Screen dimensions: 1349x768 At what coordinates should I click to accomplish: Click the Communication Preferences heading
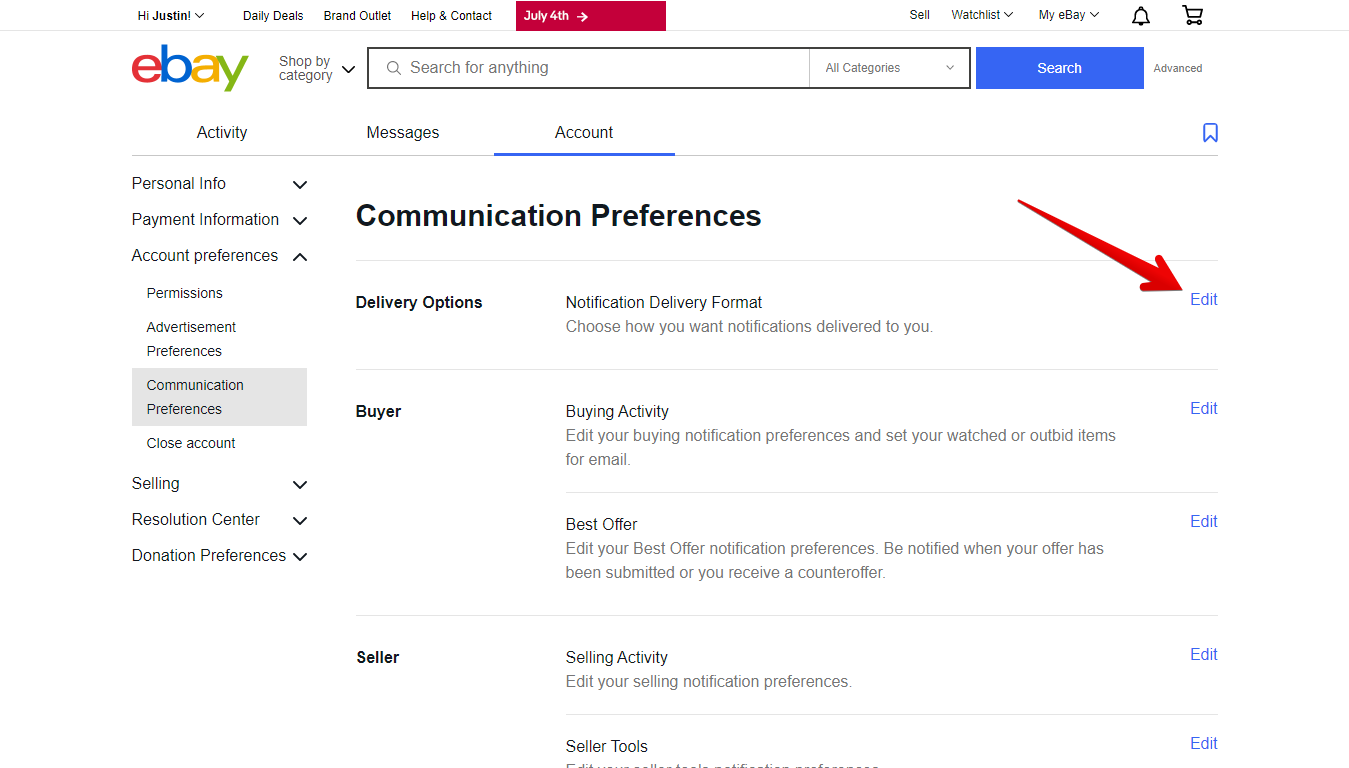click(x=559, y=216)
